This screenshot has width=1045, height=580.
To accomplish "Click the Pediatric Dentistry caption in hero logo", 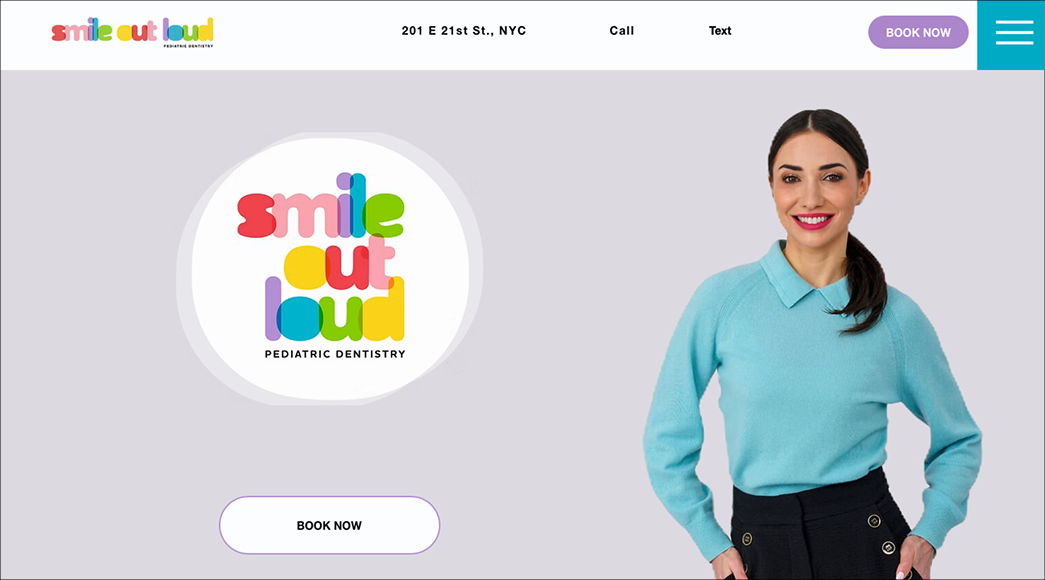I will [x=335, y=354].
